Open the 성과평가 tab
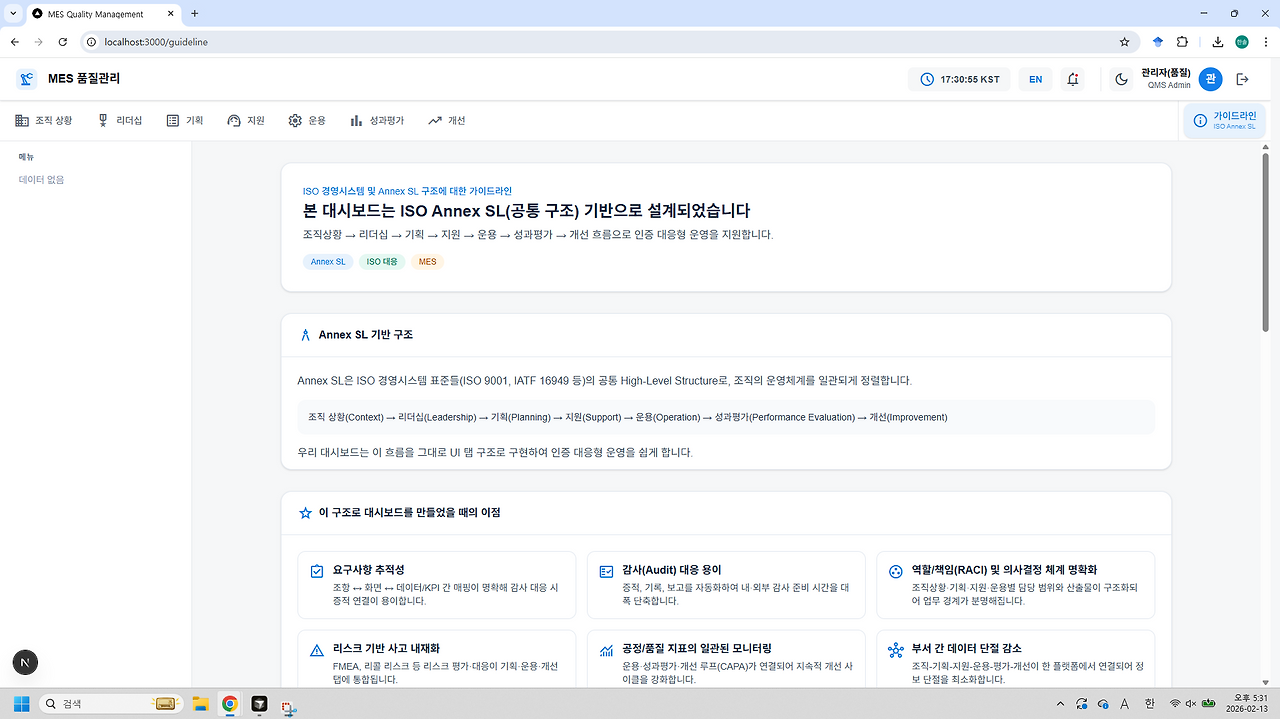This screenshot has height=719, width=1280. (377, 120)
